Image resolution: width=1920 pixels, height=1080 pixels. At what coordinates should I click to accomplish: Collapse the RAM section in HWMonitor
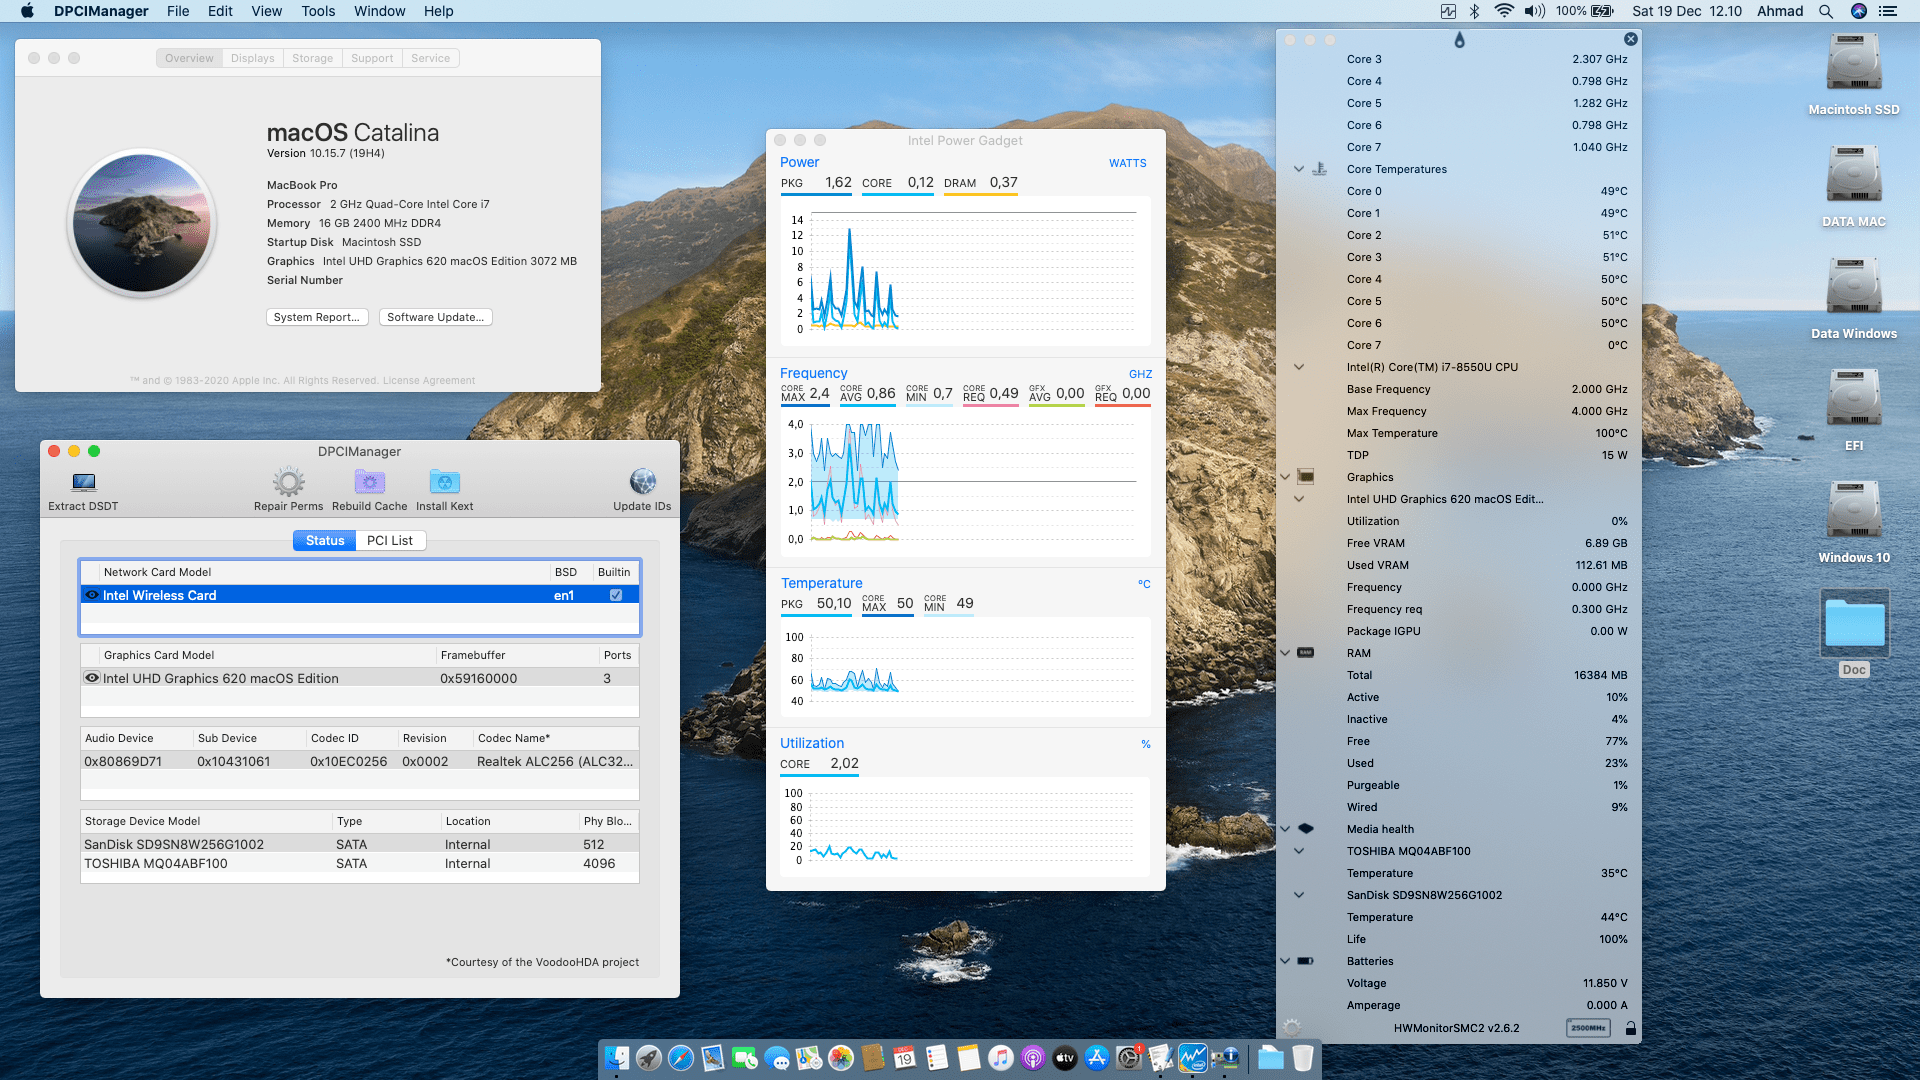click(1284, 653)
